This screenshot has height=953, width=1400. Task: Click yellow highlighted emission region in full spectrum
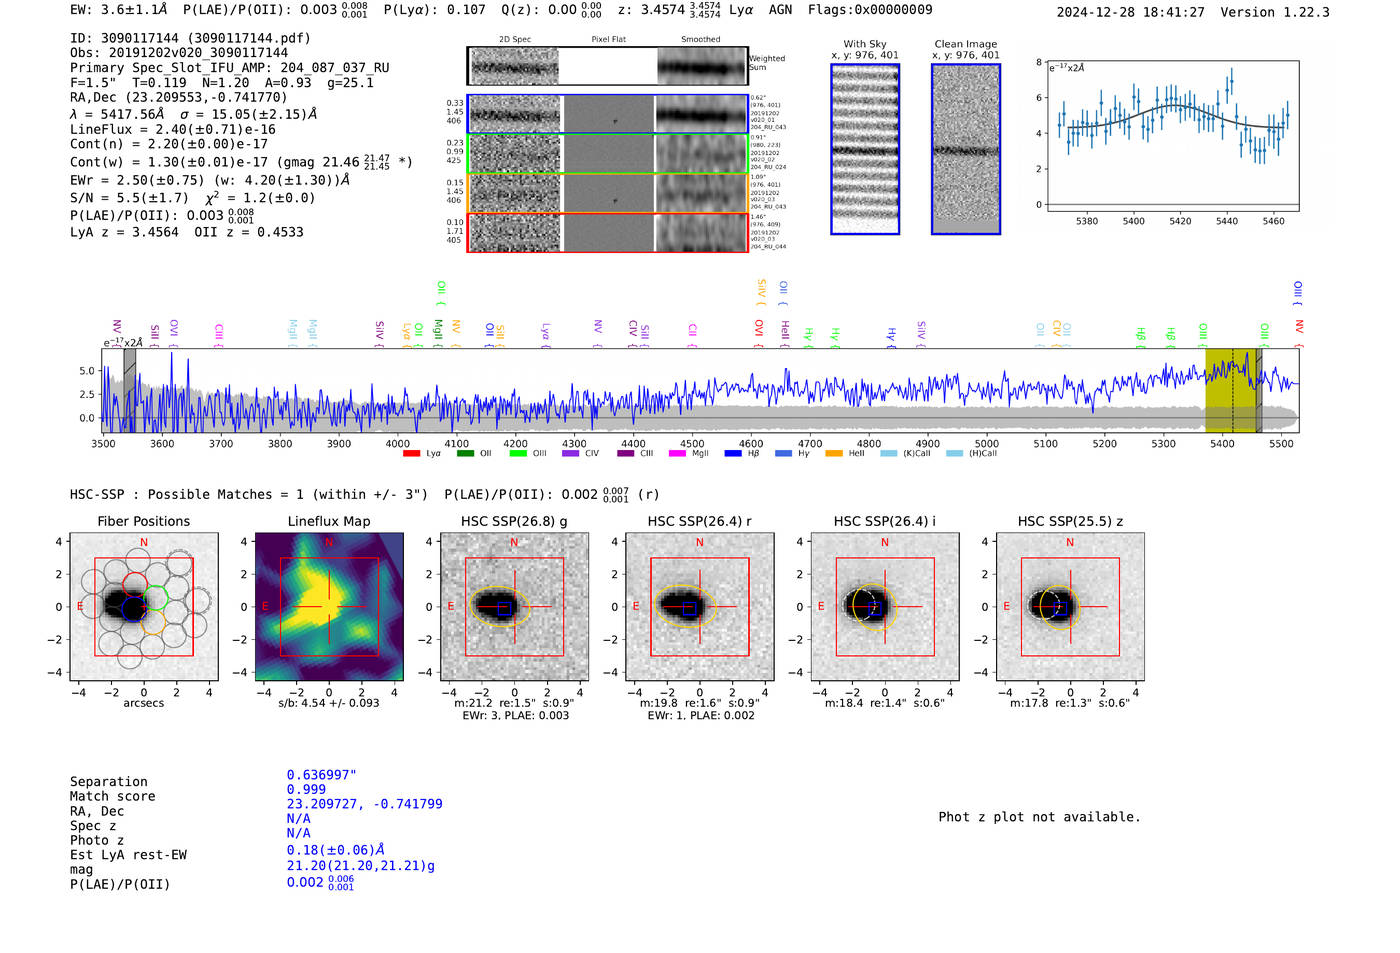1231,391
